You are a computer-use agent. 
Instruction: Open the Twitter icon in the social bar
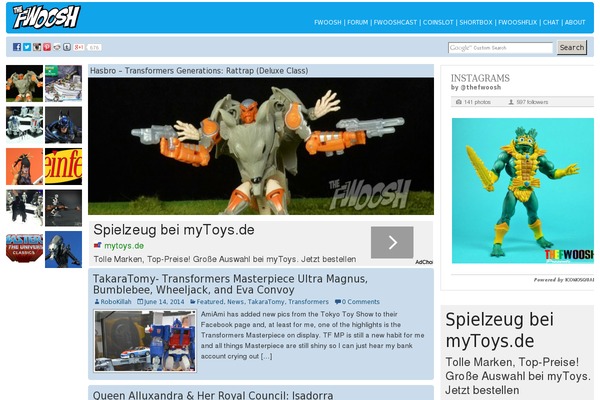(27, 47)
